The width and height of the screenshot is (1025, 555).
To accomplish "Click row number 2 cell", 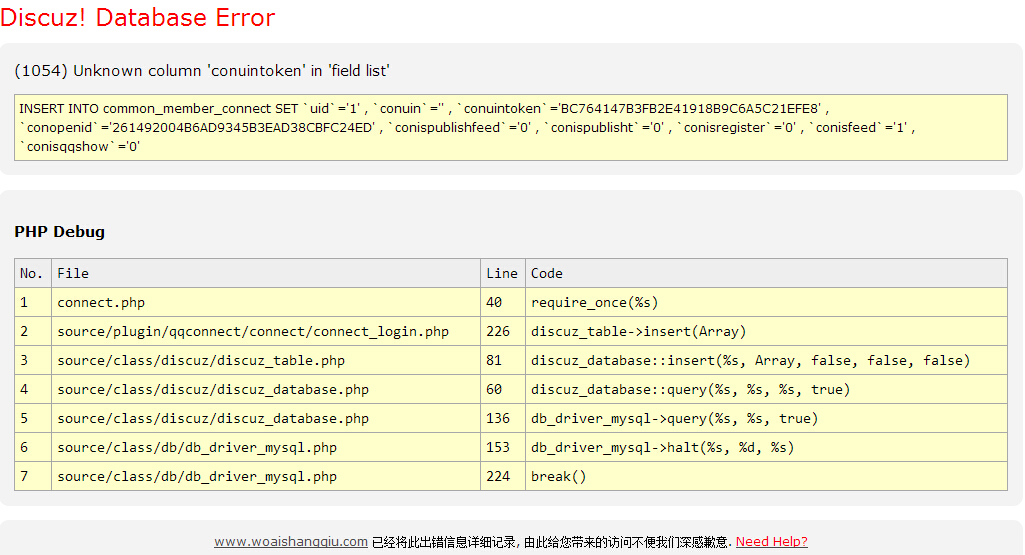I will (x=33, y=331).
